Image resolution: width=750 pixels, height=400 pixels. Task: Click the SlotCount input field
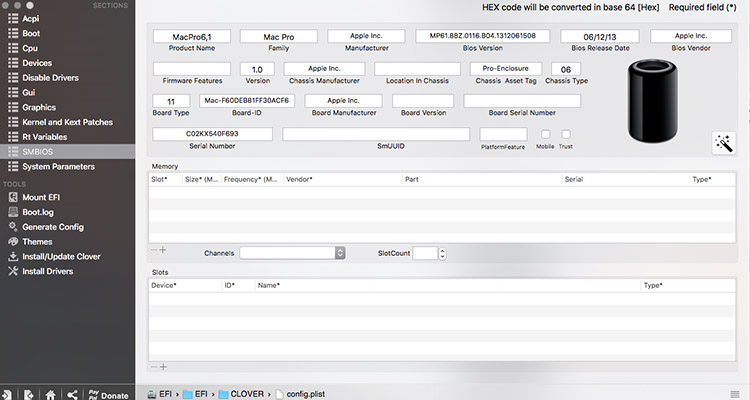pyautogui.click(x=425, y=253)
